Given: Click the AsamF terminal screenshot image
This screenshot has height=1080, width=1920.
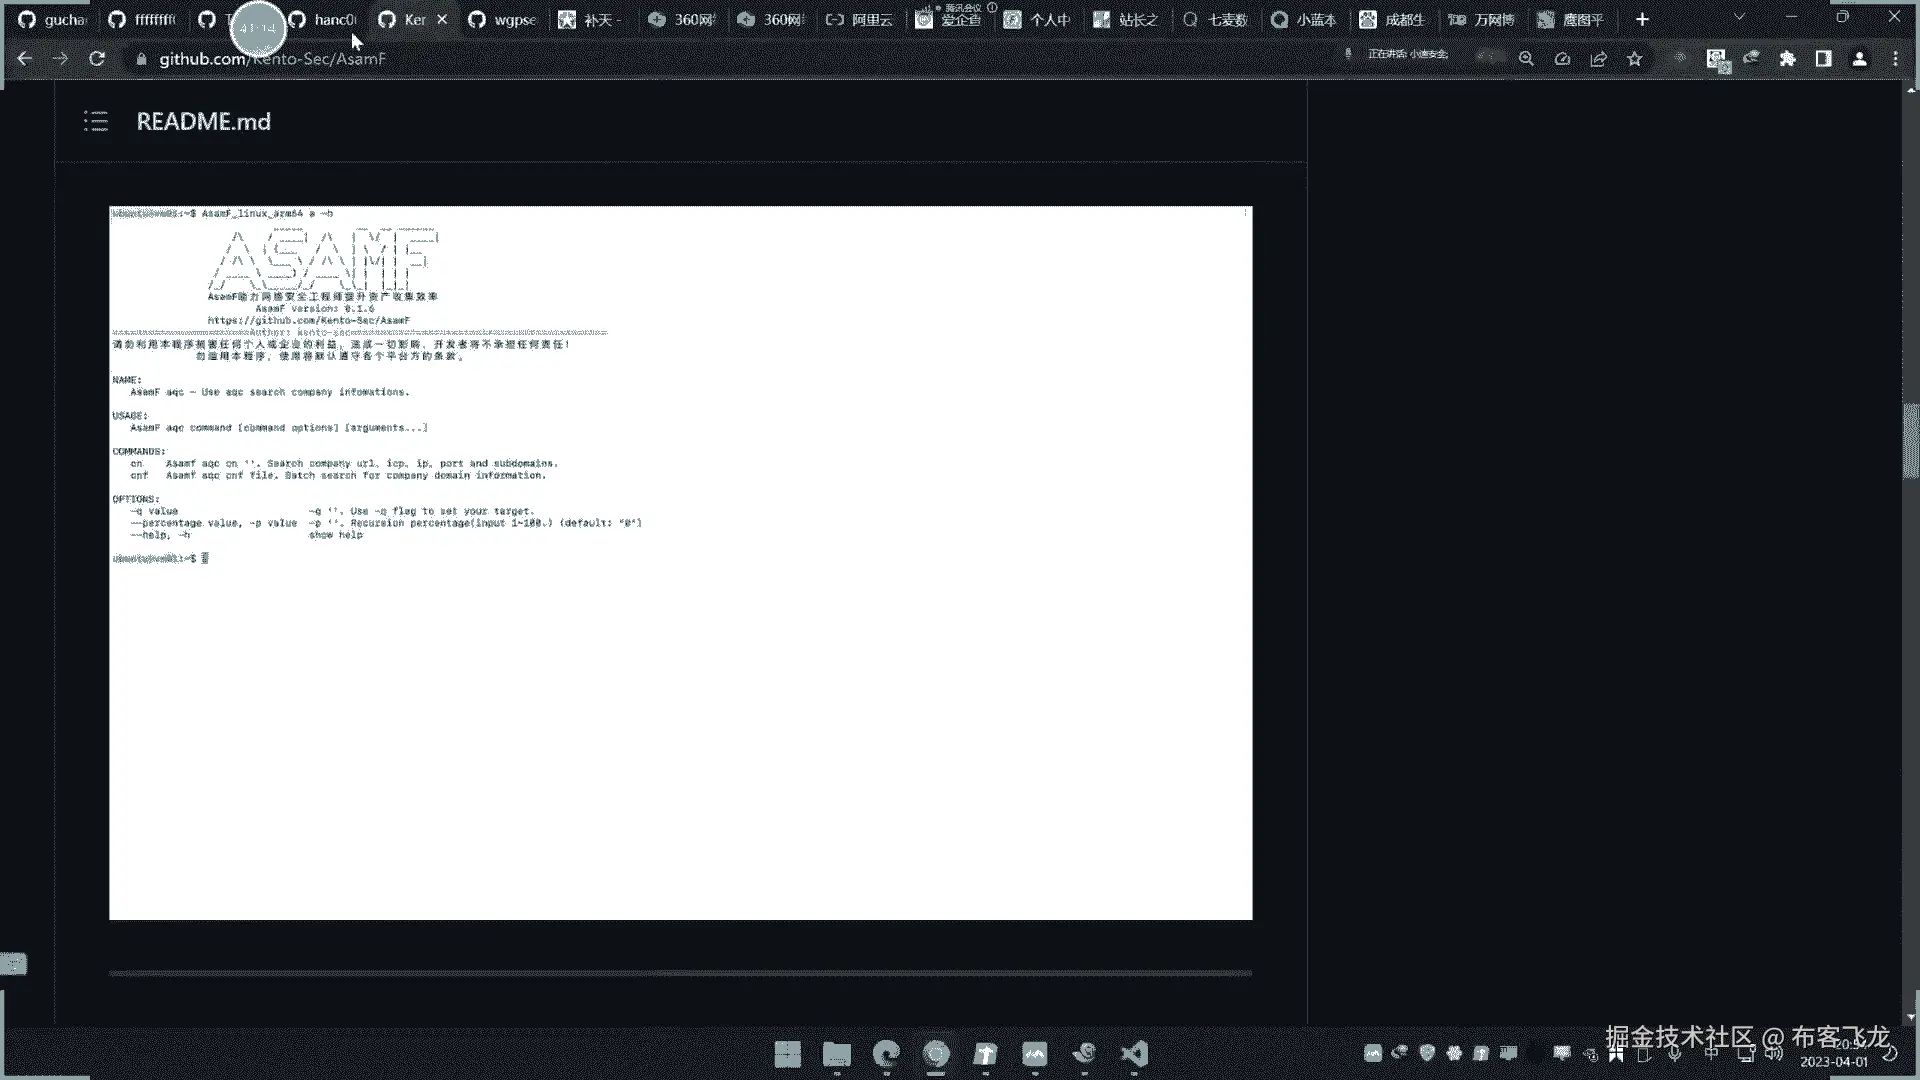Looking at the screenshot, I should click(x=680, y=562).
